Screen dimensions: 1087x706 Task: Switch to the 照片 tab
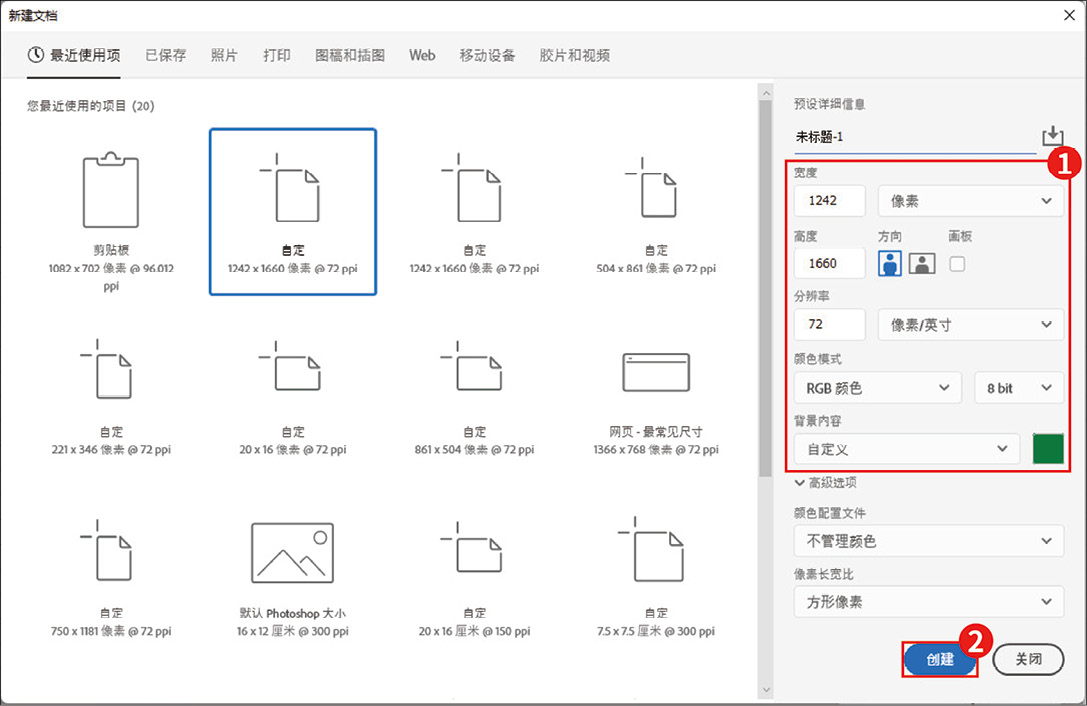(x=224, y=56)
